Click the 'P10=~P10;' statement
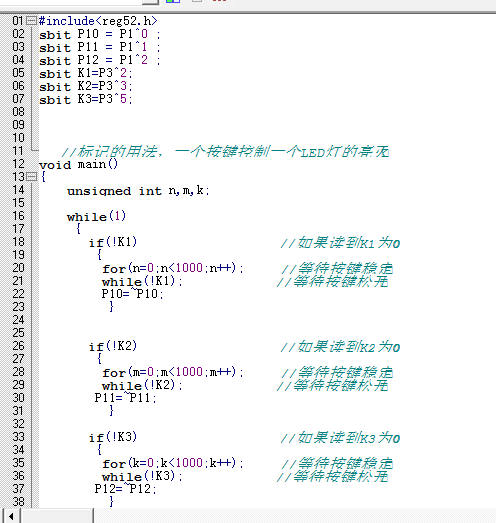496x523 pixels. (132, 294)
